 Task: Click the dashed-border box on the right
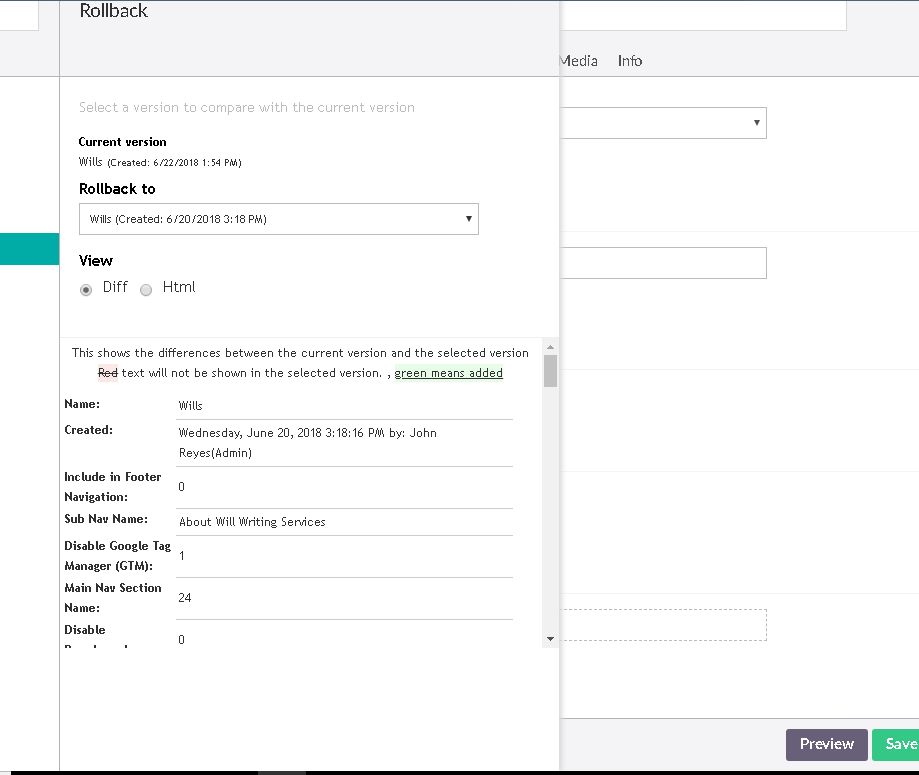663,625
